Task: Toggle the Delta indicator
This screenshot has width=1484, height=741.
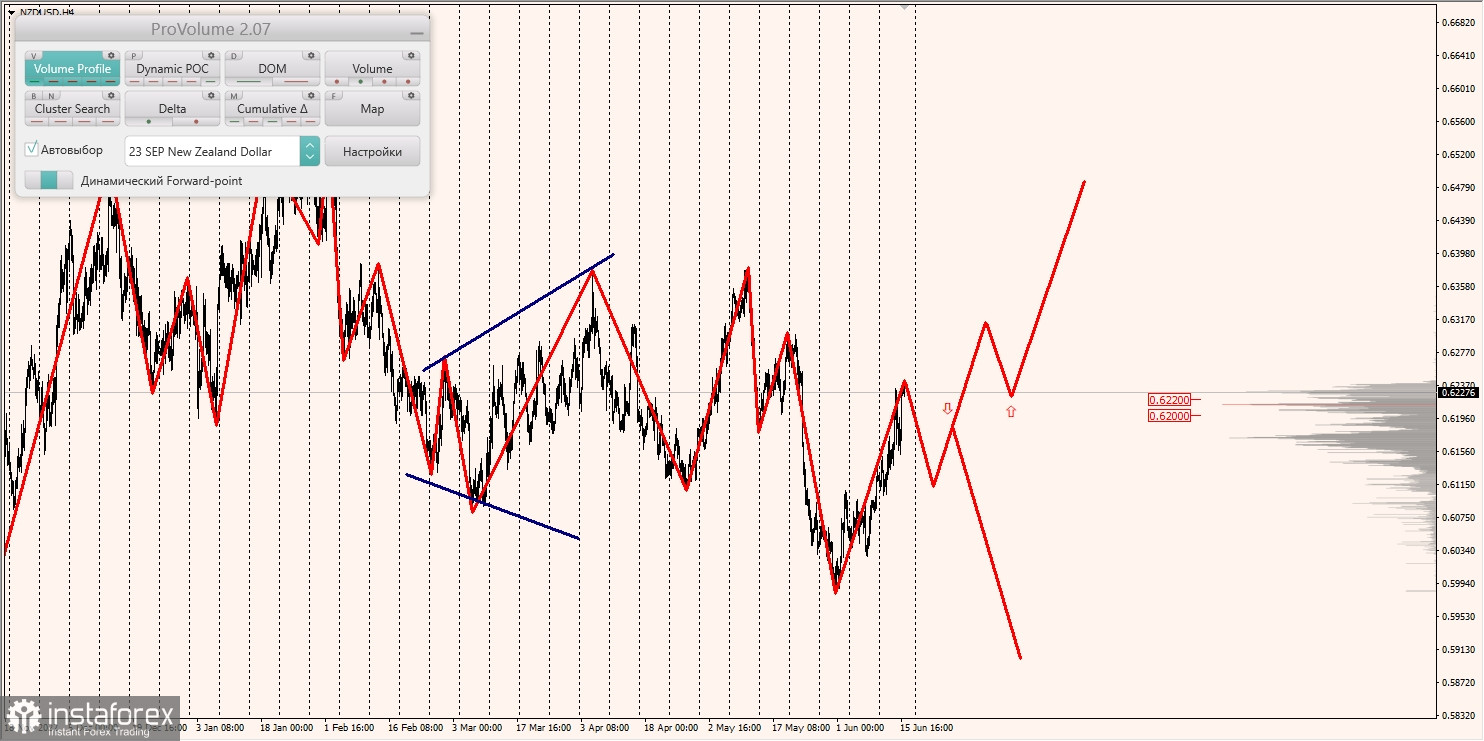Action: (x=172, y=109)
